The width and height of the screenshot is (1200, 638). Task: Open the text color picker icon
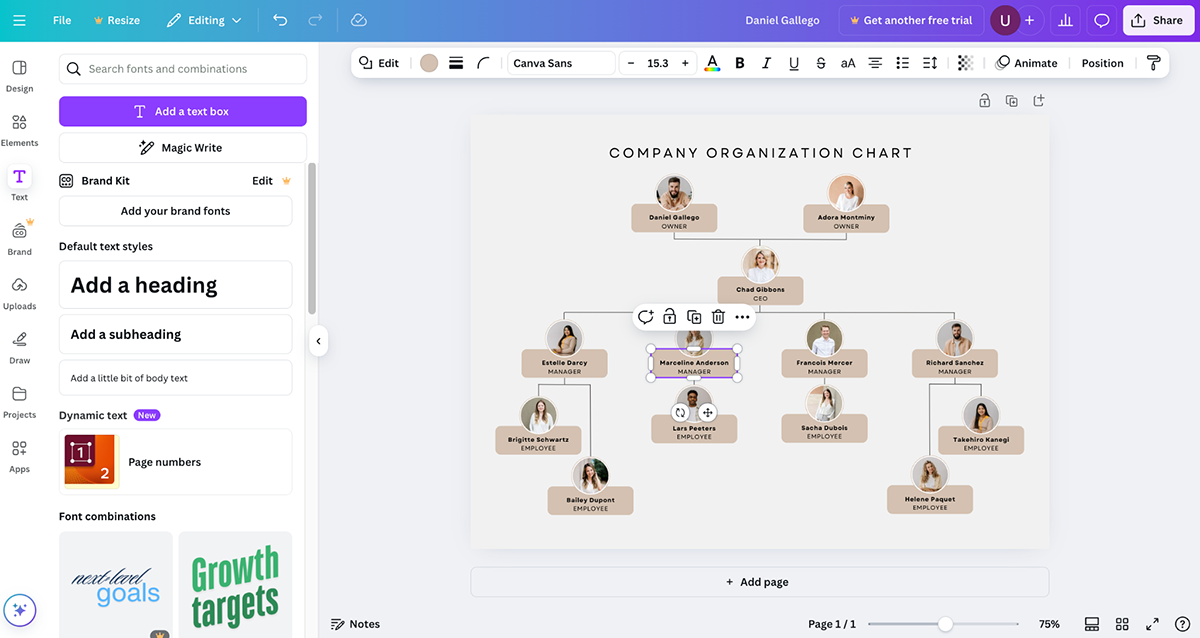coord(712,63)
